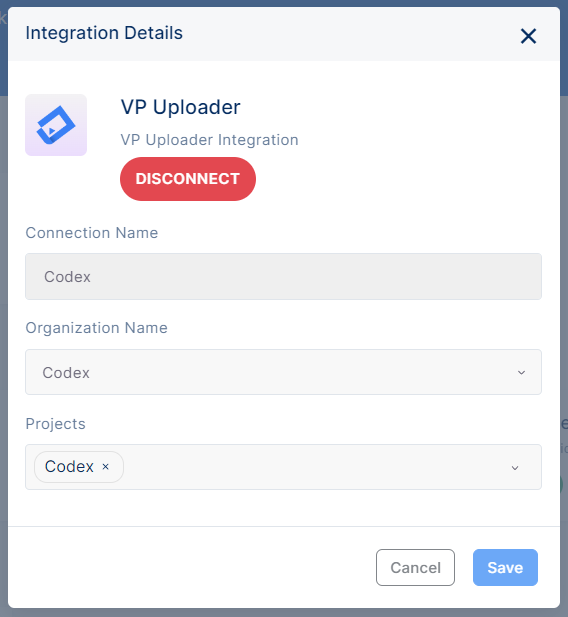The image size is (568, 617).
Task: Cancel the integration changes
Action: point(415,567)
